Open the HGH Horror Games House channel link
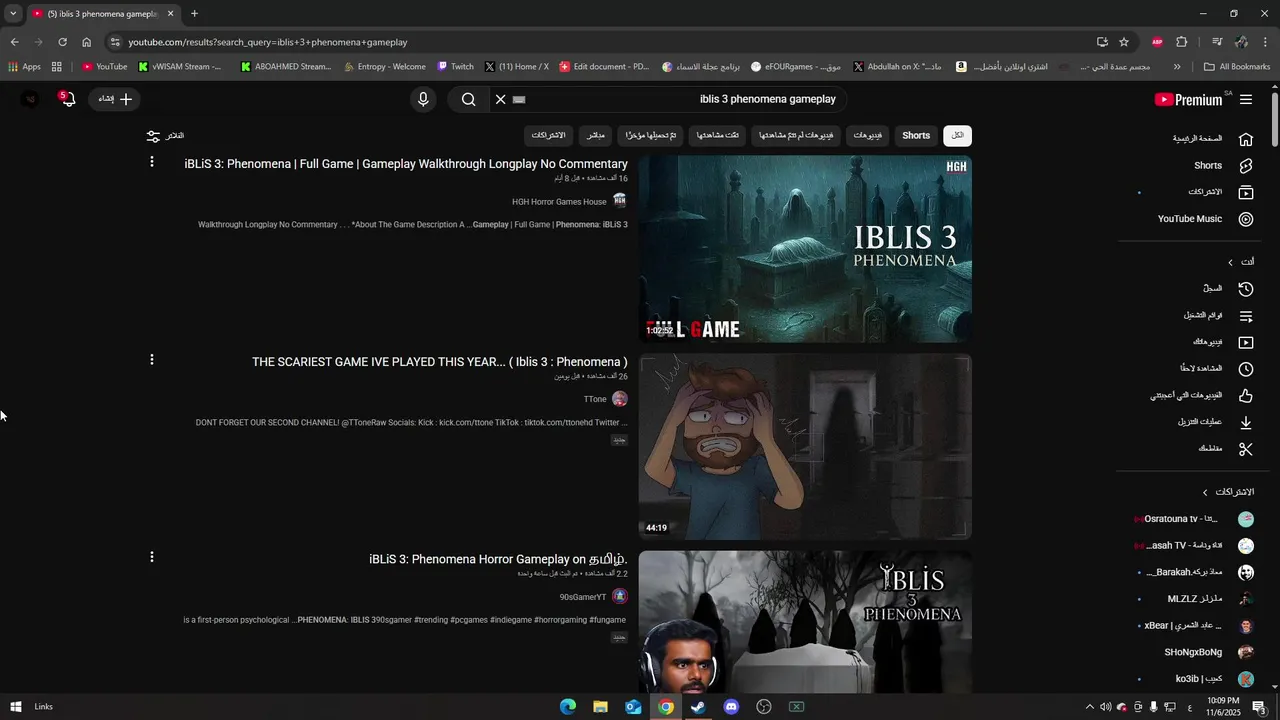1280x720 pixels. pos(560,202)
